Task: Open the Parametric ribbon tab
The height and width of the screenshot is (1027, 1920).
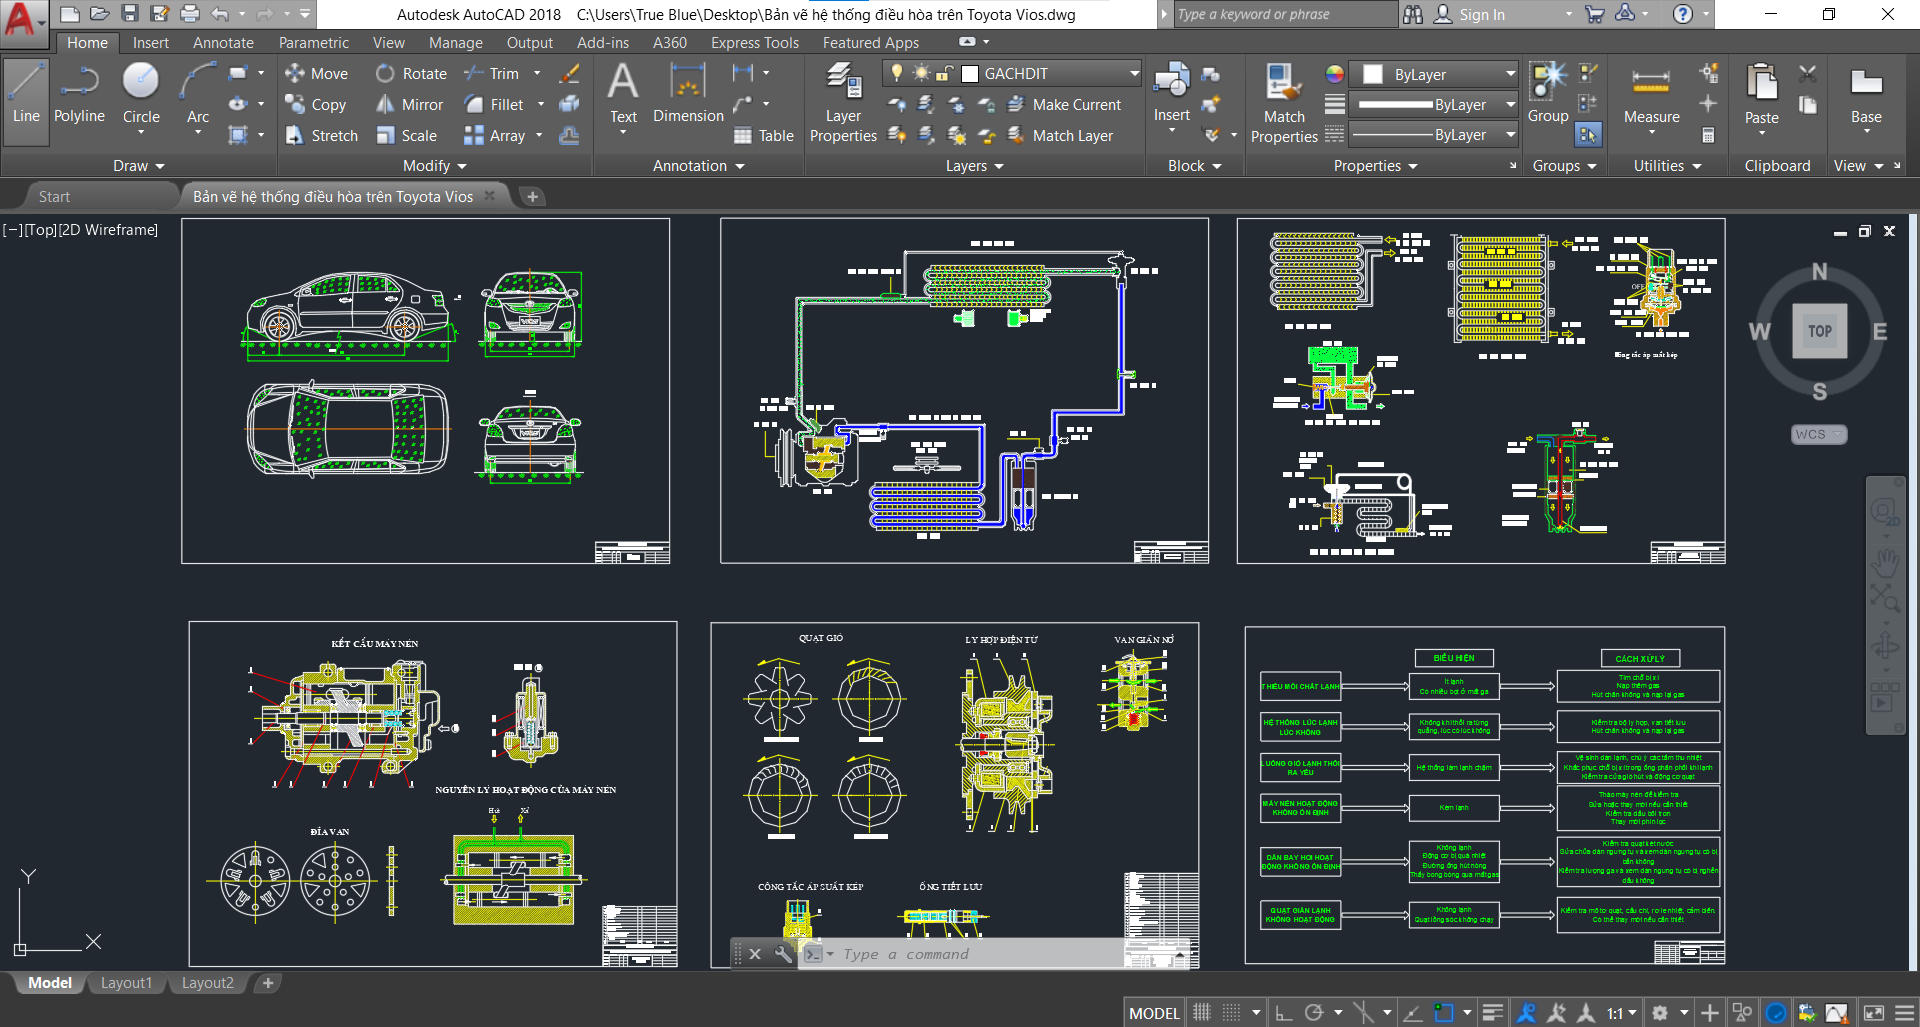Action: tap(314, 42)
